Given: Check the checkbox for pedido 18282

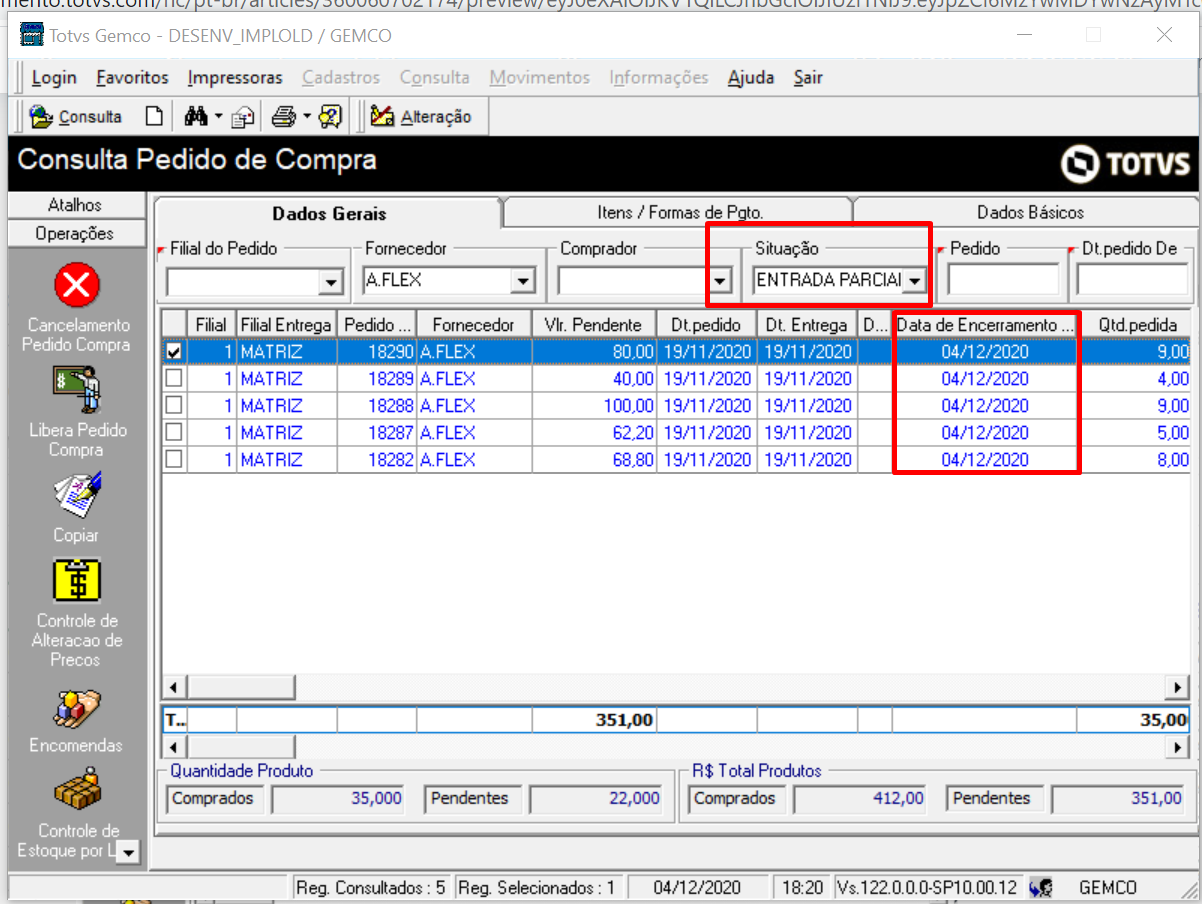Looking at the screenshot, I should tap(174, 460).
